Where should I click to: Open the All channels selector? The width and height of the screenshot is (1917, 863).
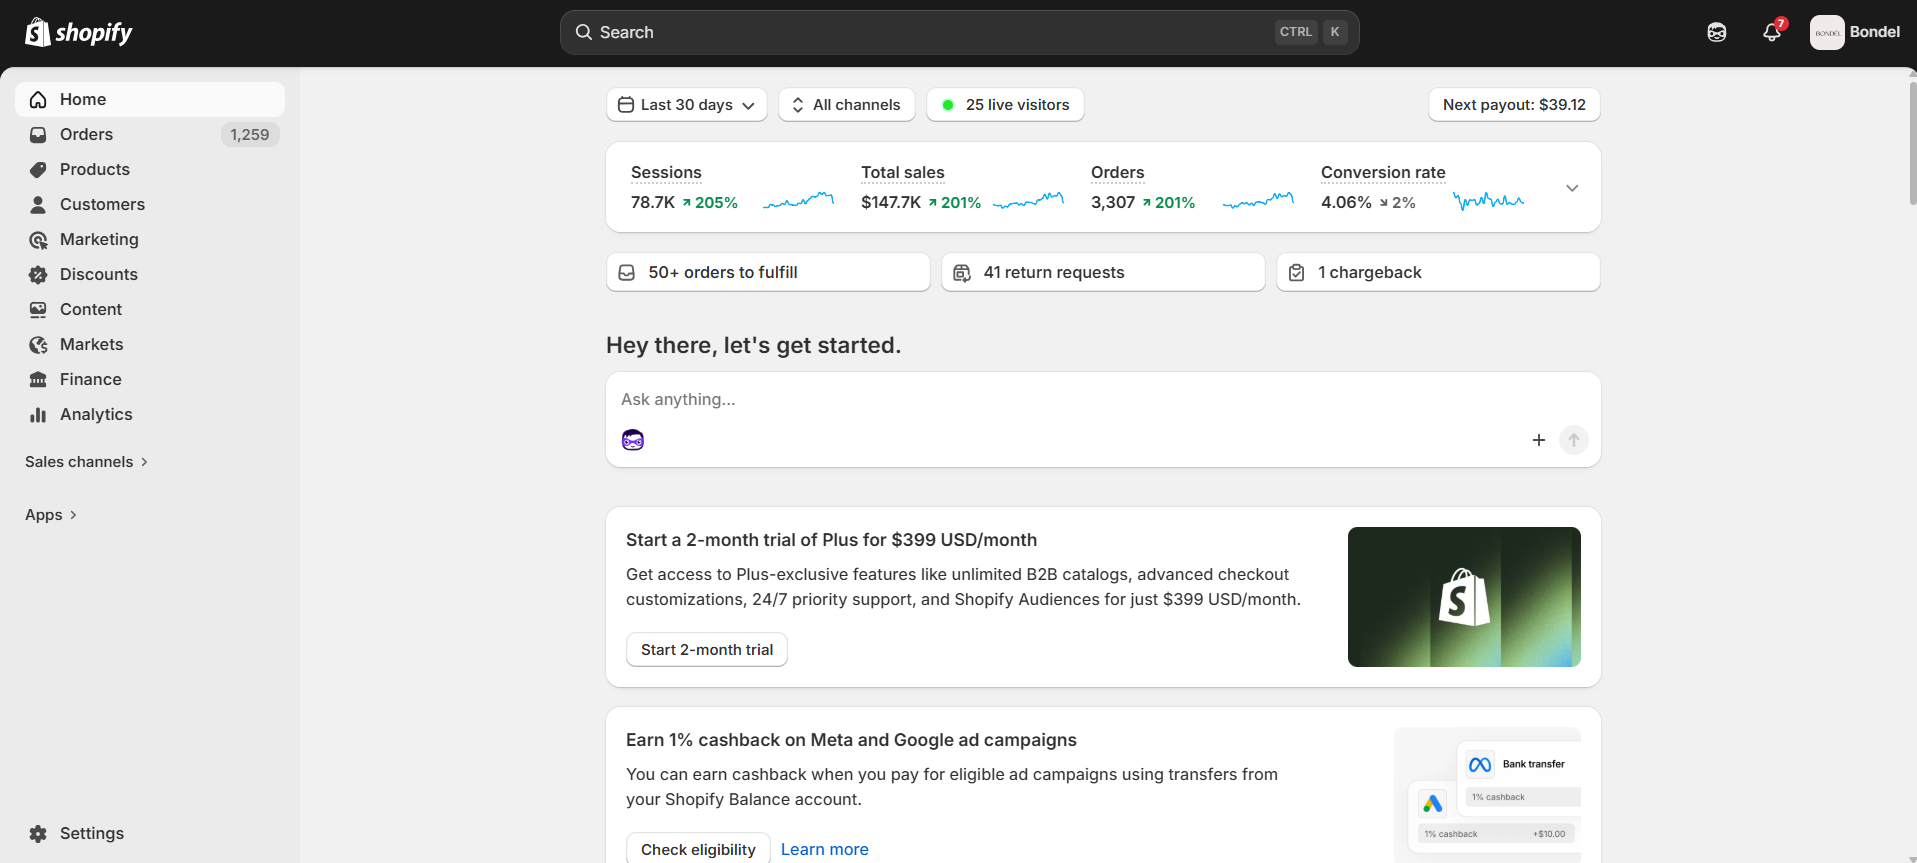pos(847,105)
